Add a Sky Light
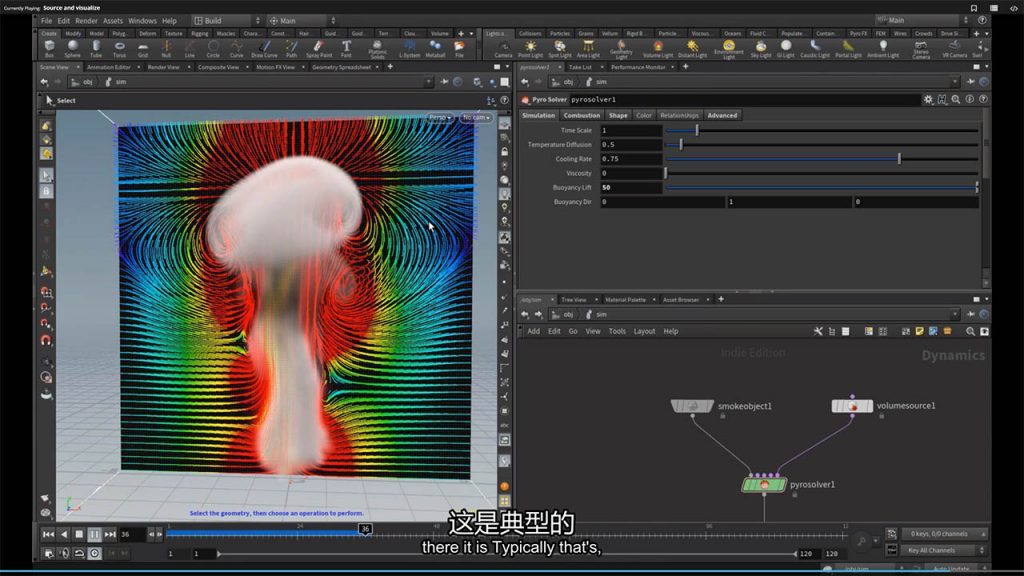This screenshot has width=1024, height=576. click(761, 49)
